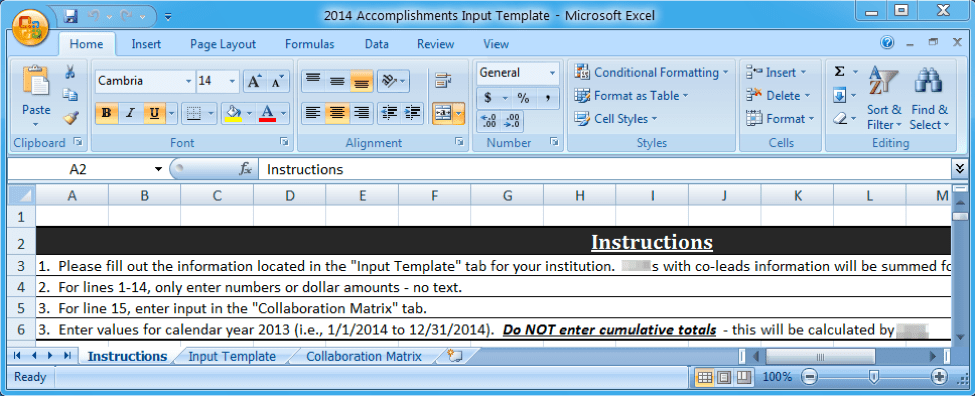Click the Save icon in quick access toolbar
This screenshot has height=396, width=975.
click(71, 15)
